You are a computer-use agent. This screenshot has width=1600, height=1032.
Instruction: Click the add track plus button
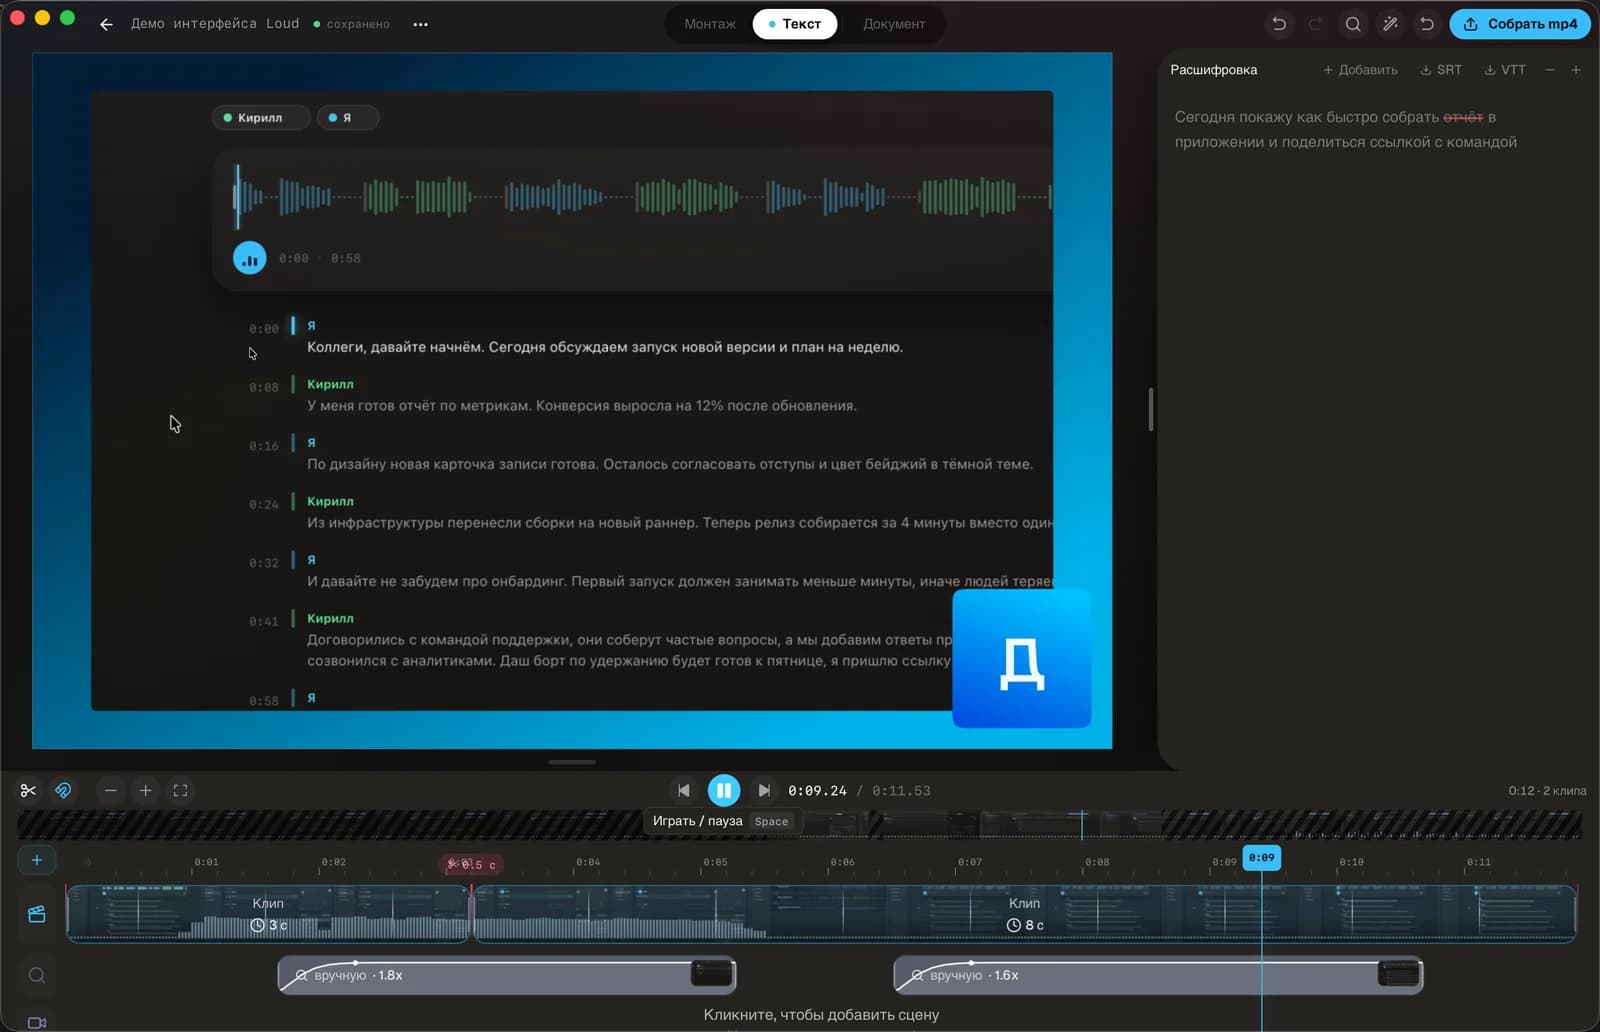pos(37,860)
